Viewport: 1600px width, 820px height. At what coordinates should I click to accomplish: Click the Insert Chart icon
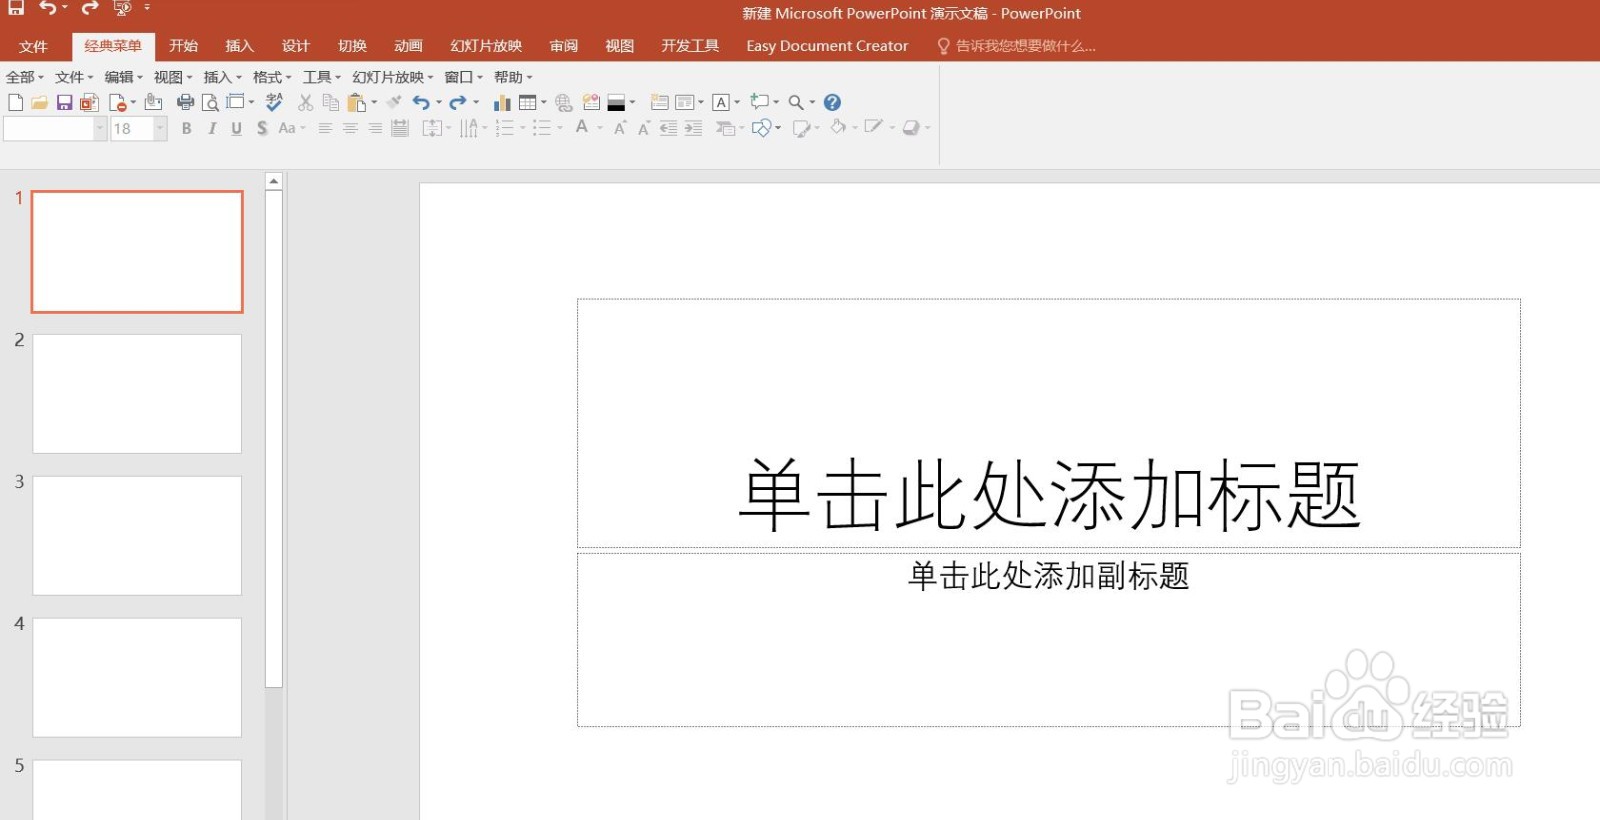click(502, 102)
